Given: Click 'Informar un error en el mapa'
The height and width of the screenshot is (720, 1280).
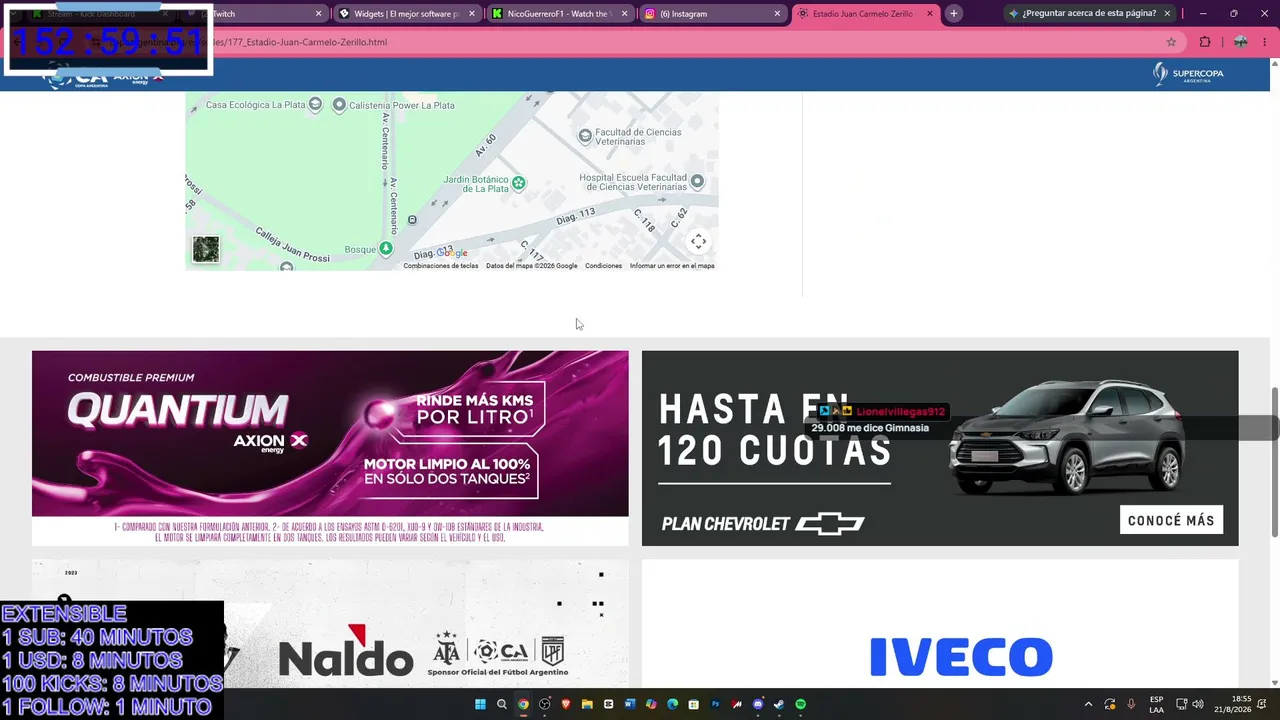Looking at the screenshot, I should [672, 266].
